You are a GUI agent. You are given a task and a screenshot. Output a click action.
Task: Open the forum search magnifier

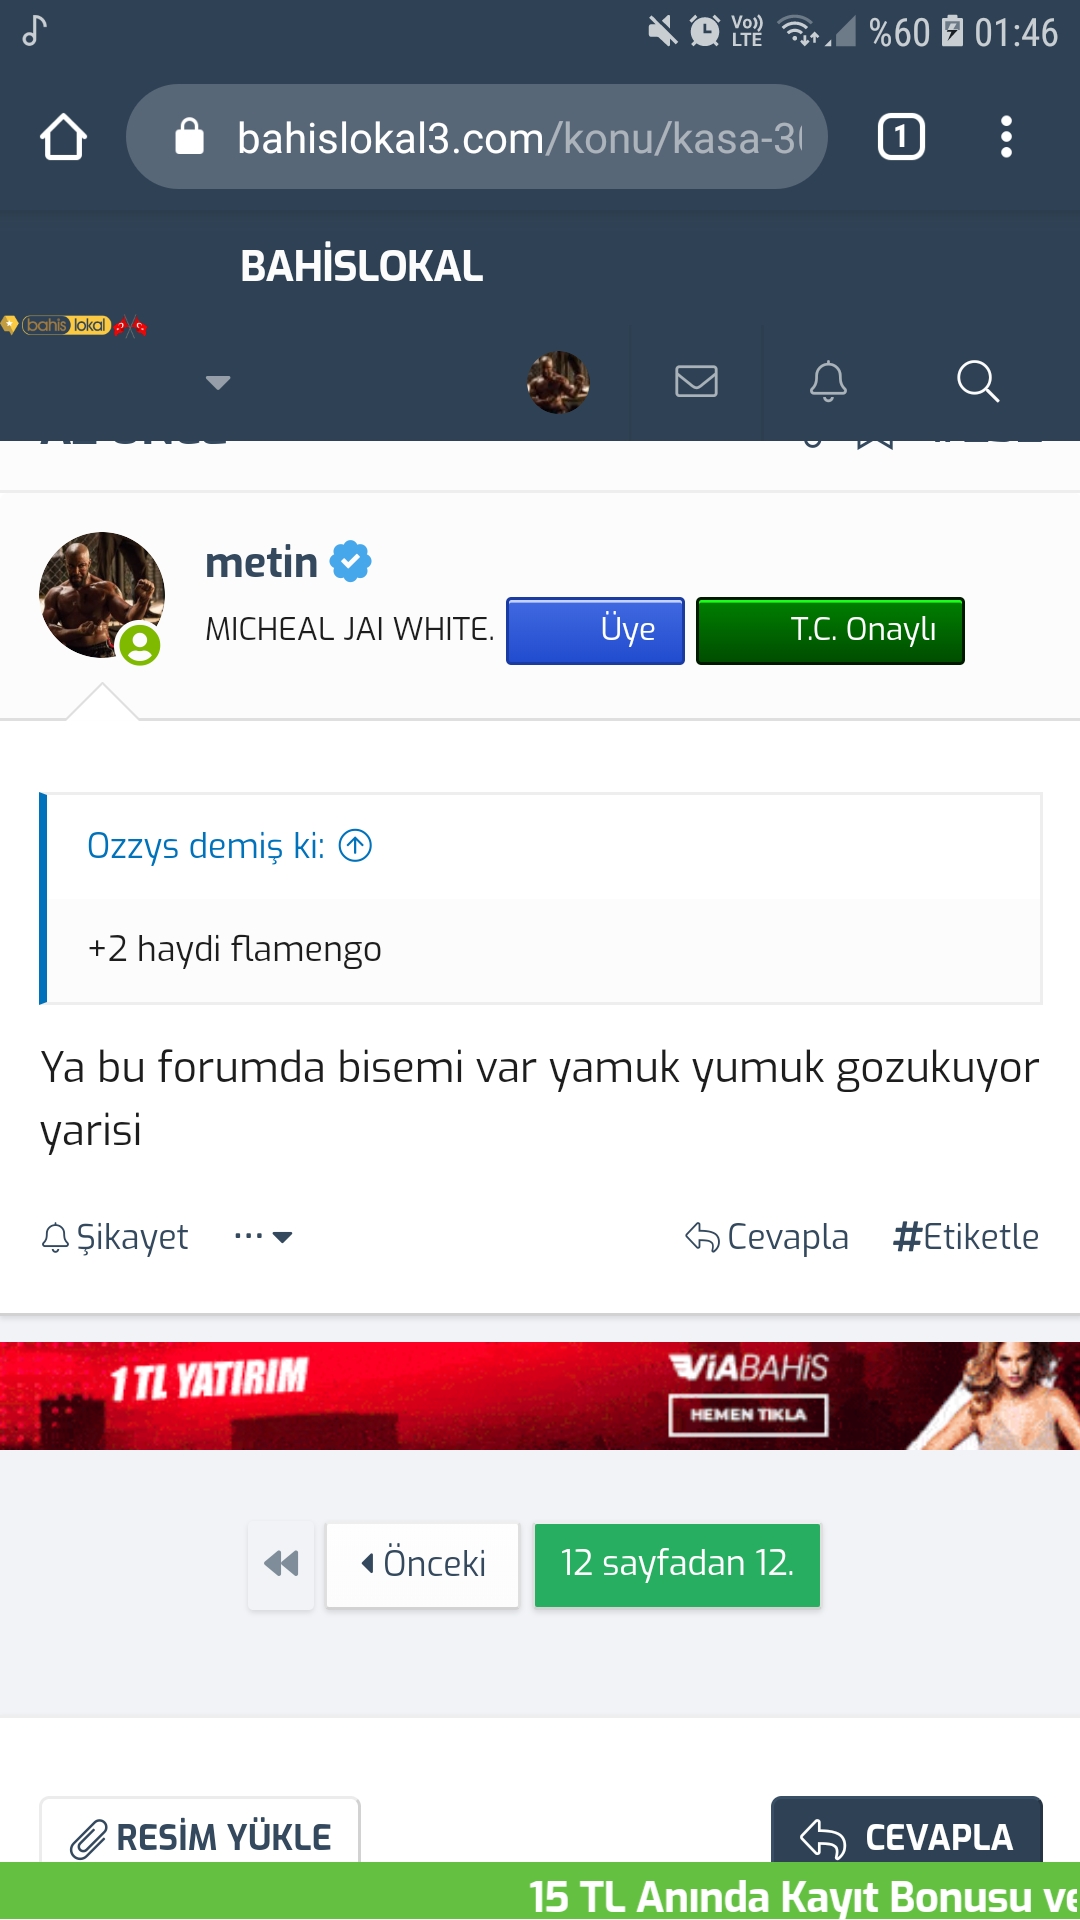coord(977,381)
